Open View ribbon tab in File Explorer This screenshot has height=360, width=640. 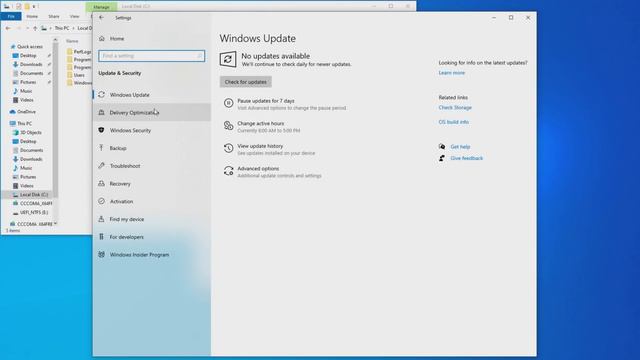click(x=74, y=16)
